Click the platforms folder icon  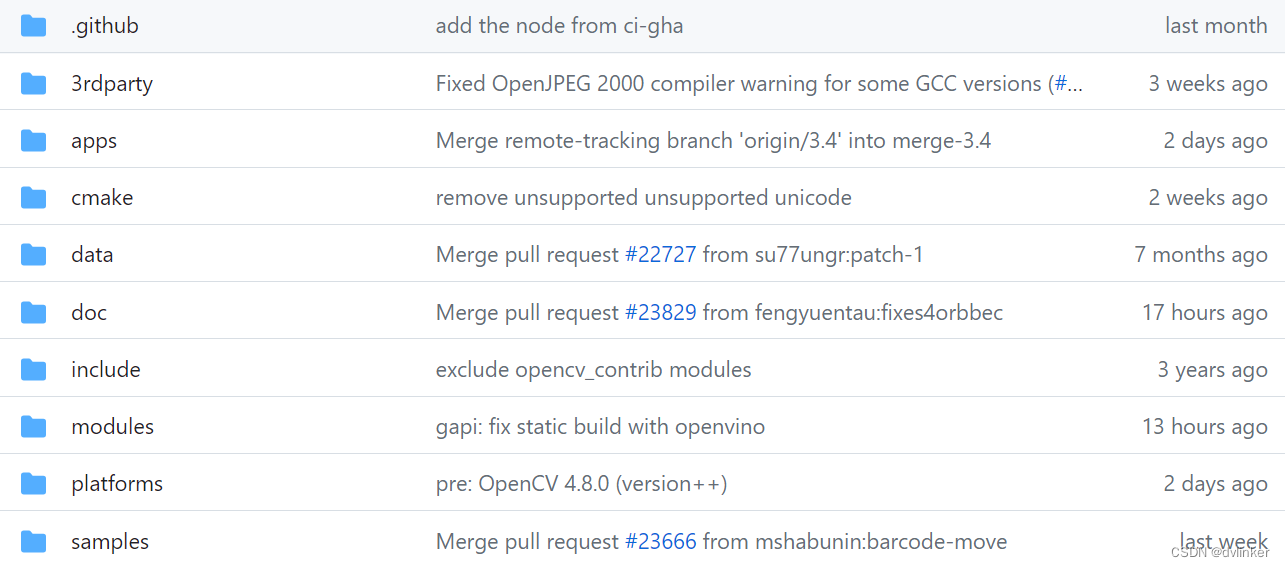(x=34, y=484)
